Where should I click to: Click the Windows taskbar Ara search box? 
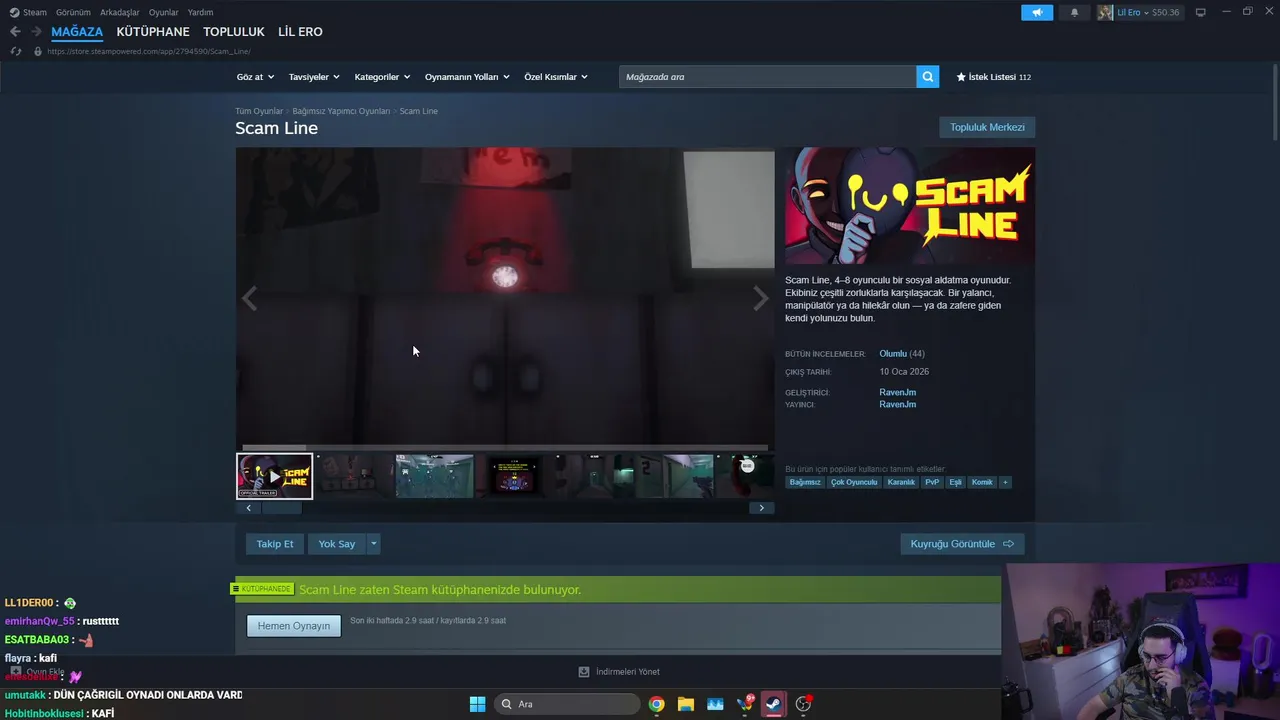coord(567,704)
